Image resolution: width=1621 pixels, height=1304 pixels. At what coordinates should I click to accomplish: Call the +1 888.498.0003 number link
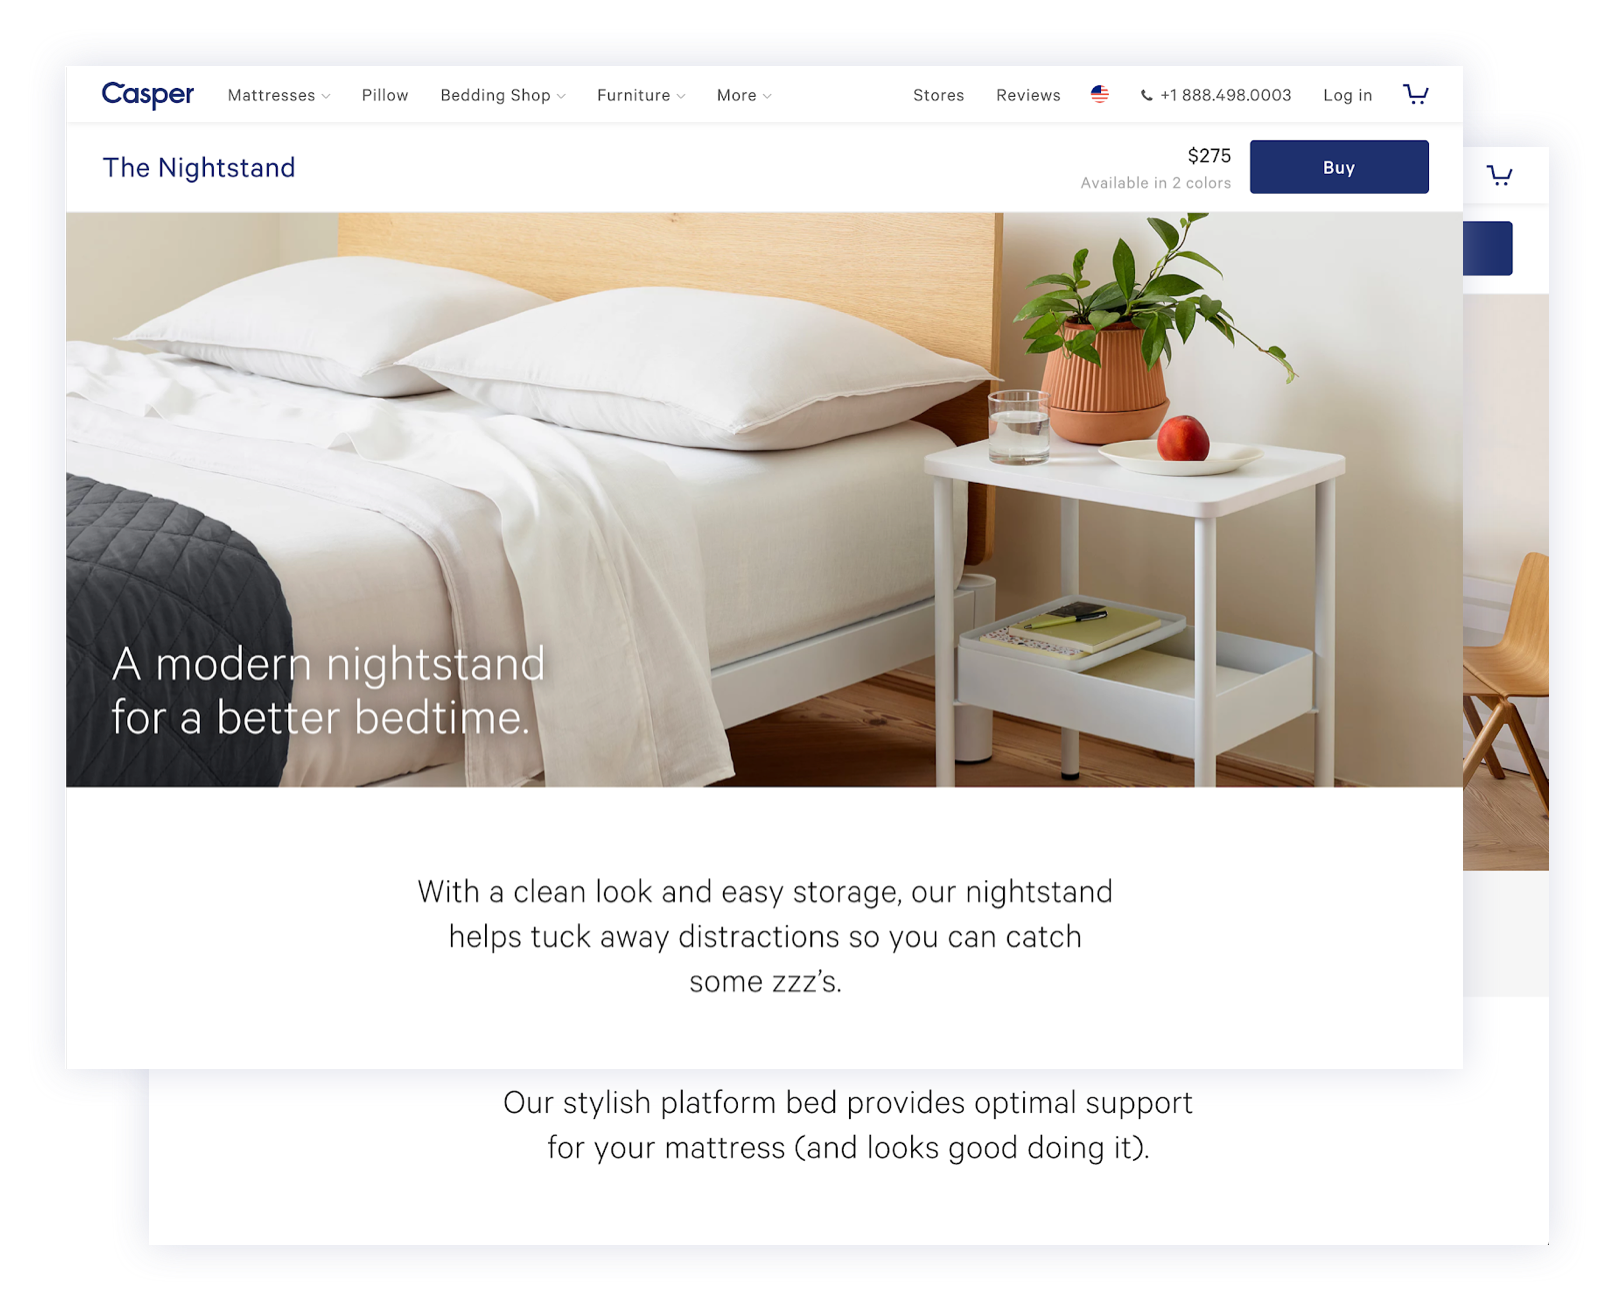pos(1225,95)
